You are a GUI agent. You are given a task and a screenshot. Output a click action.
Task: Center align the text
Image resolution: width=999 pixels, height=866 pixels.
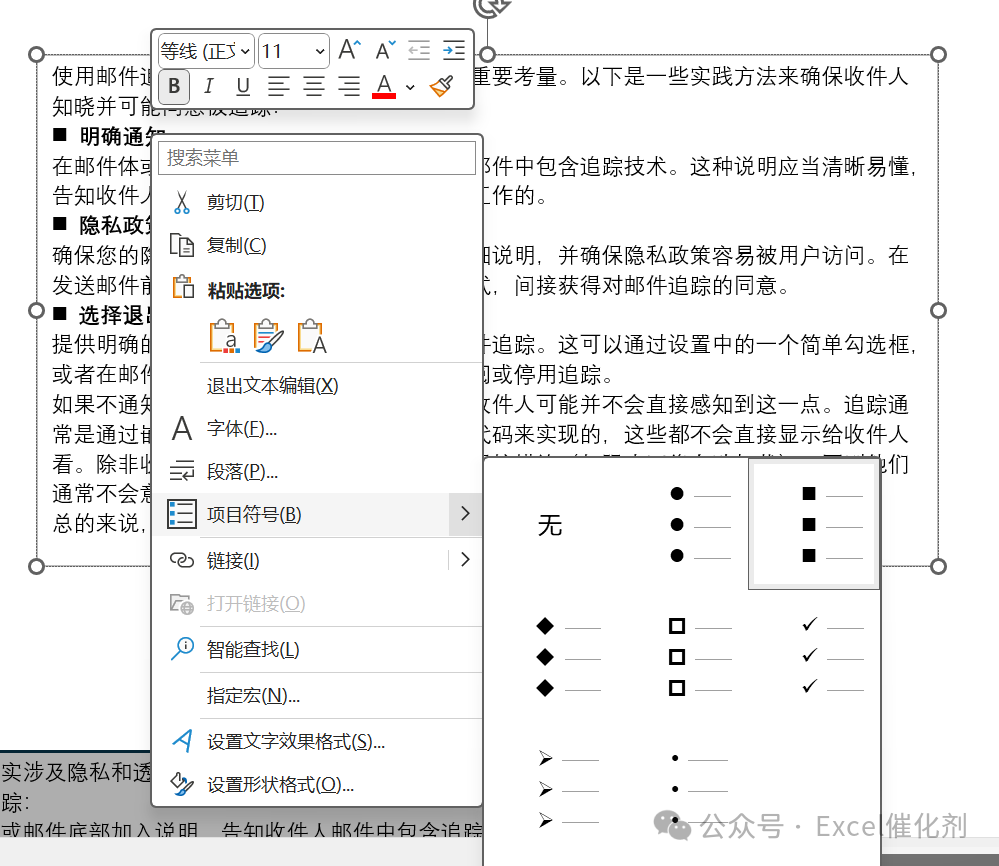click(x=313, y=86)
